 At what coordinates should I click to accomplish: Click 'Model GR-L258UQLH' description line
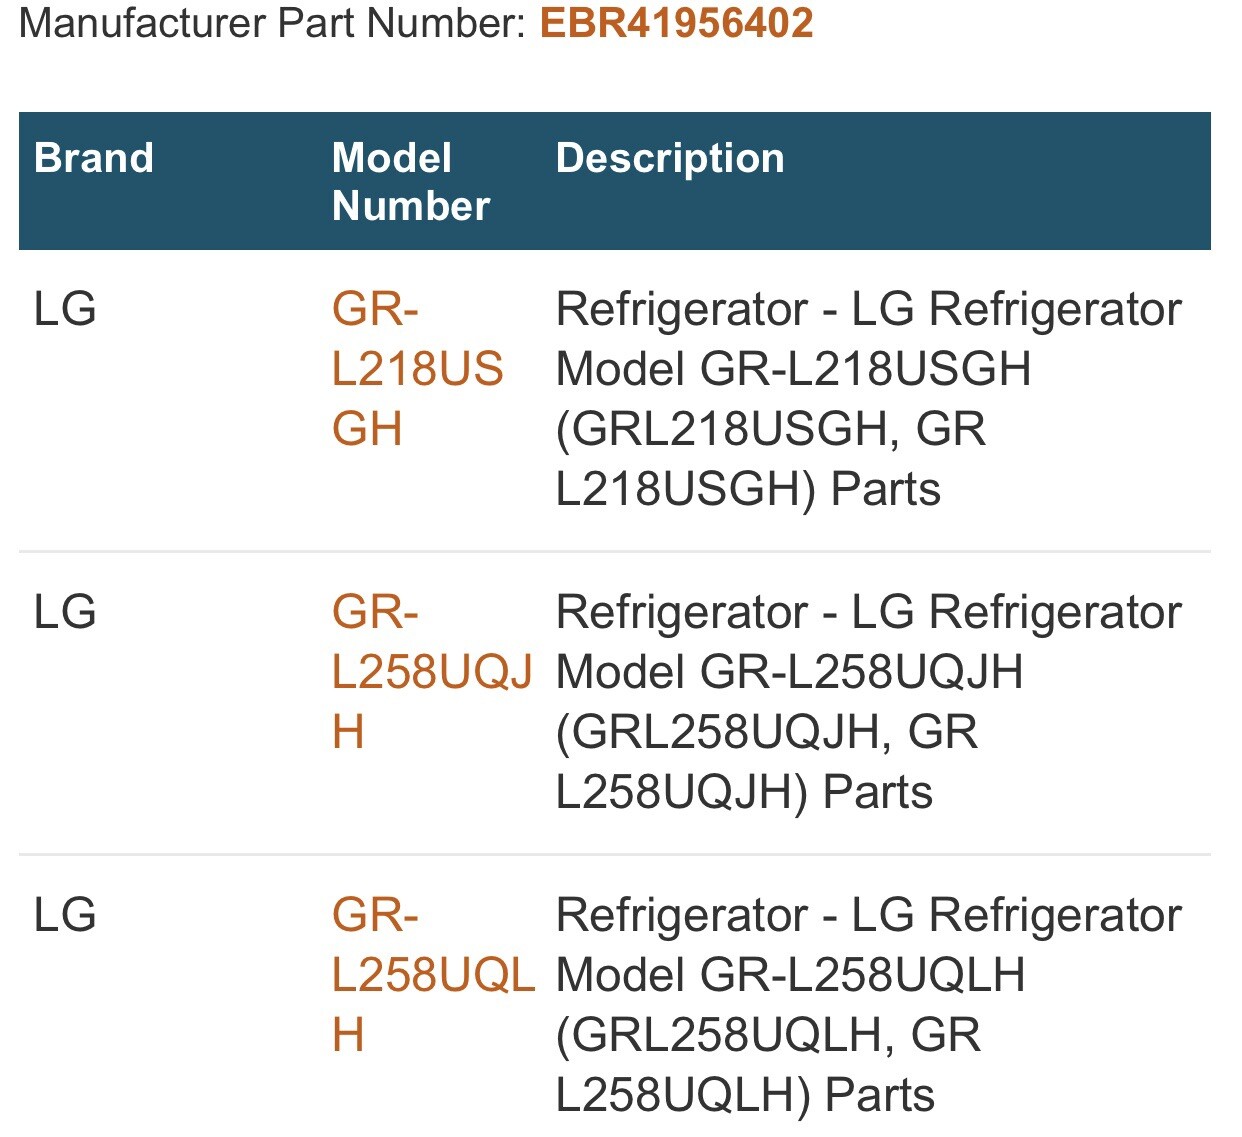click(790, 975)
